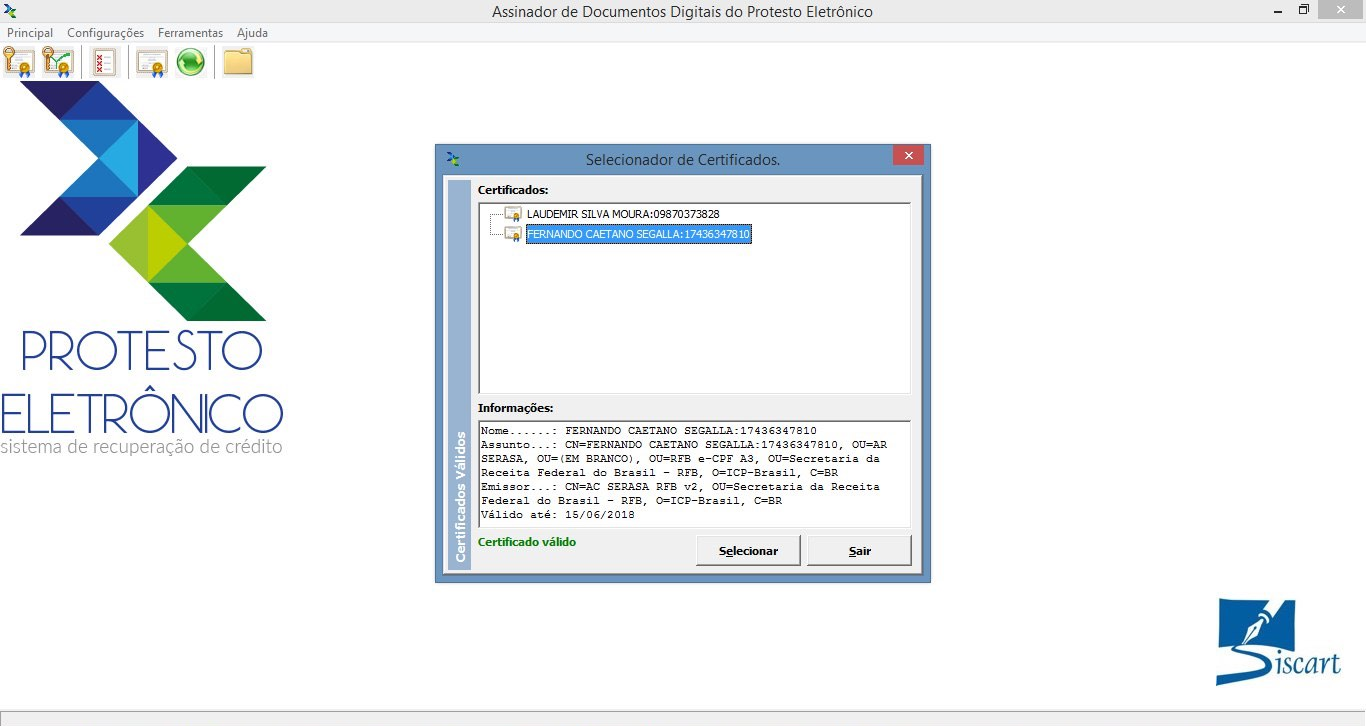This screenshot has width=1366, height=726.
Task: Click the Informações: label
Action: [x=515, y=408]
